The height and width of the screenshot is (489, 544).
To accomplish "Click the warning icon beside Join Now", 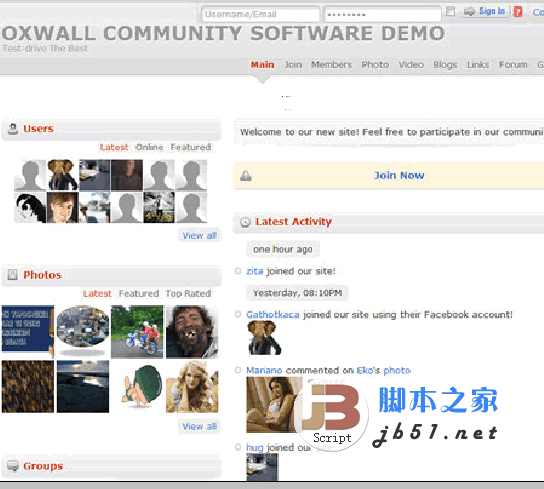I will point(246,176).
